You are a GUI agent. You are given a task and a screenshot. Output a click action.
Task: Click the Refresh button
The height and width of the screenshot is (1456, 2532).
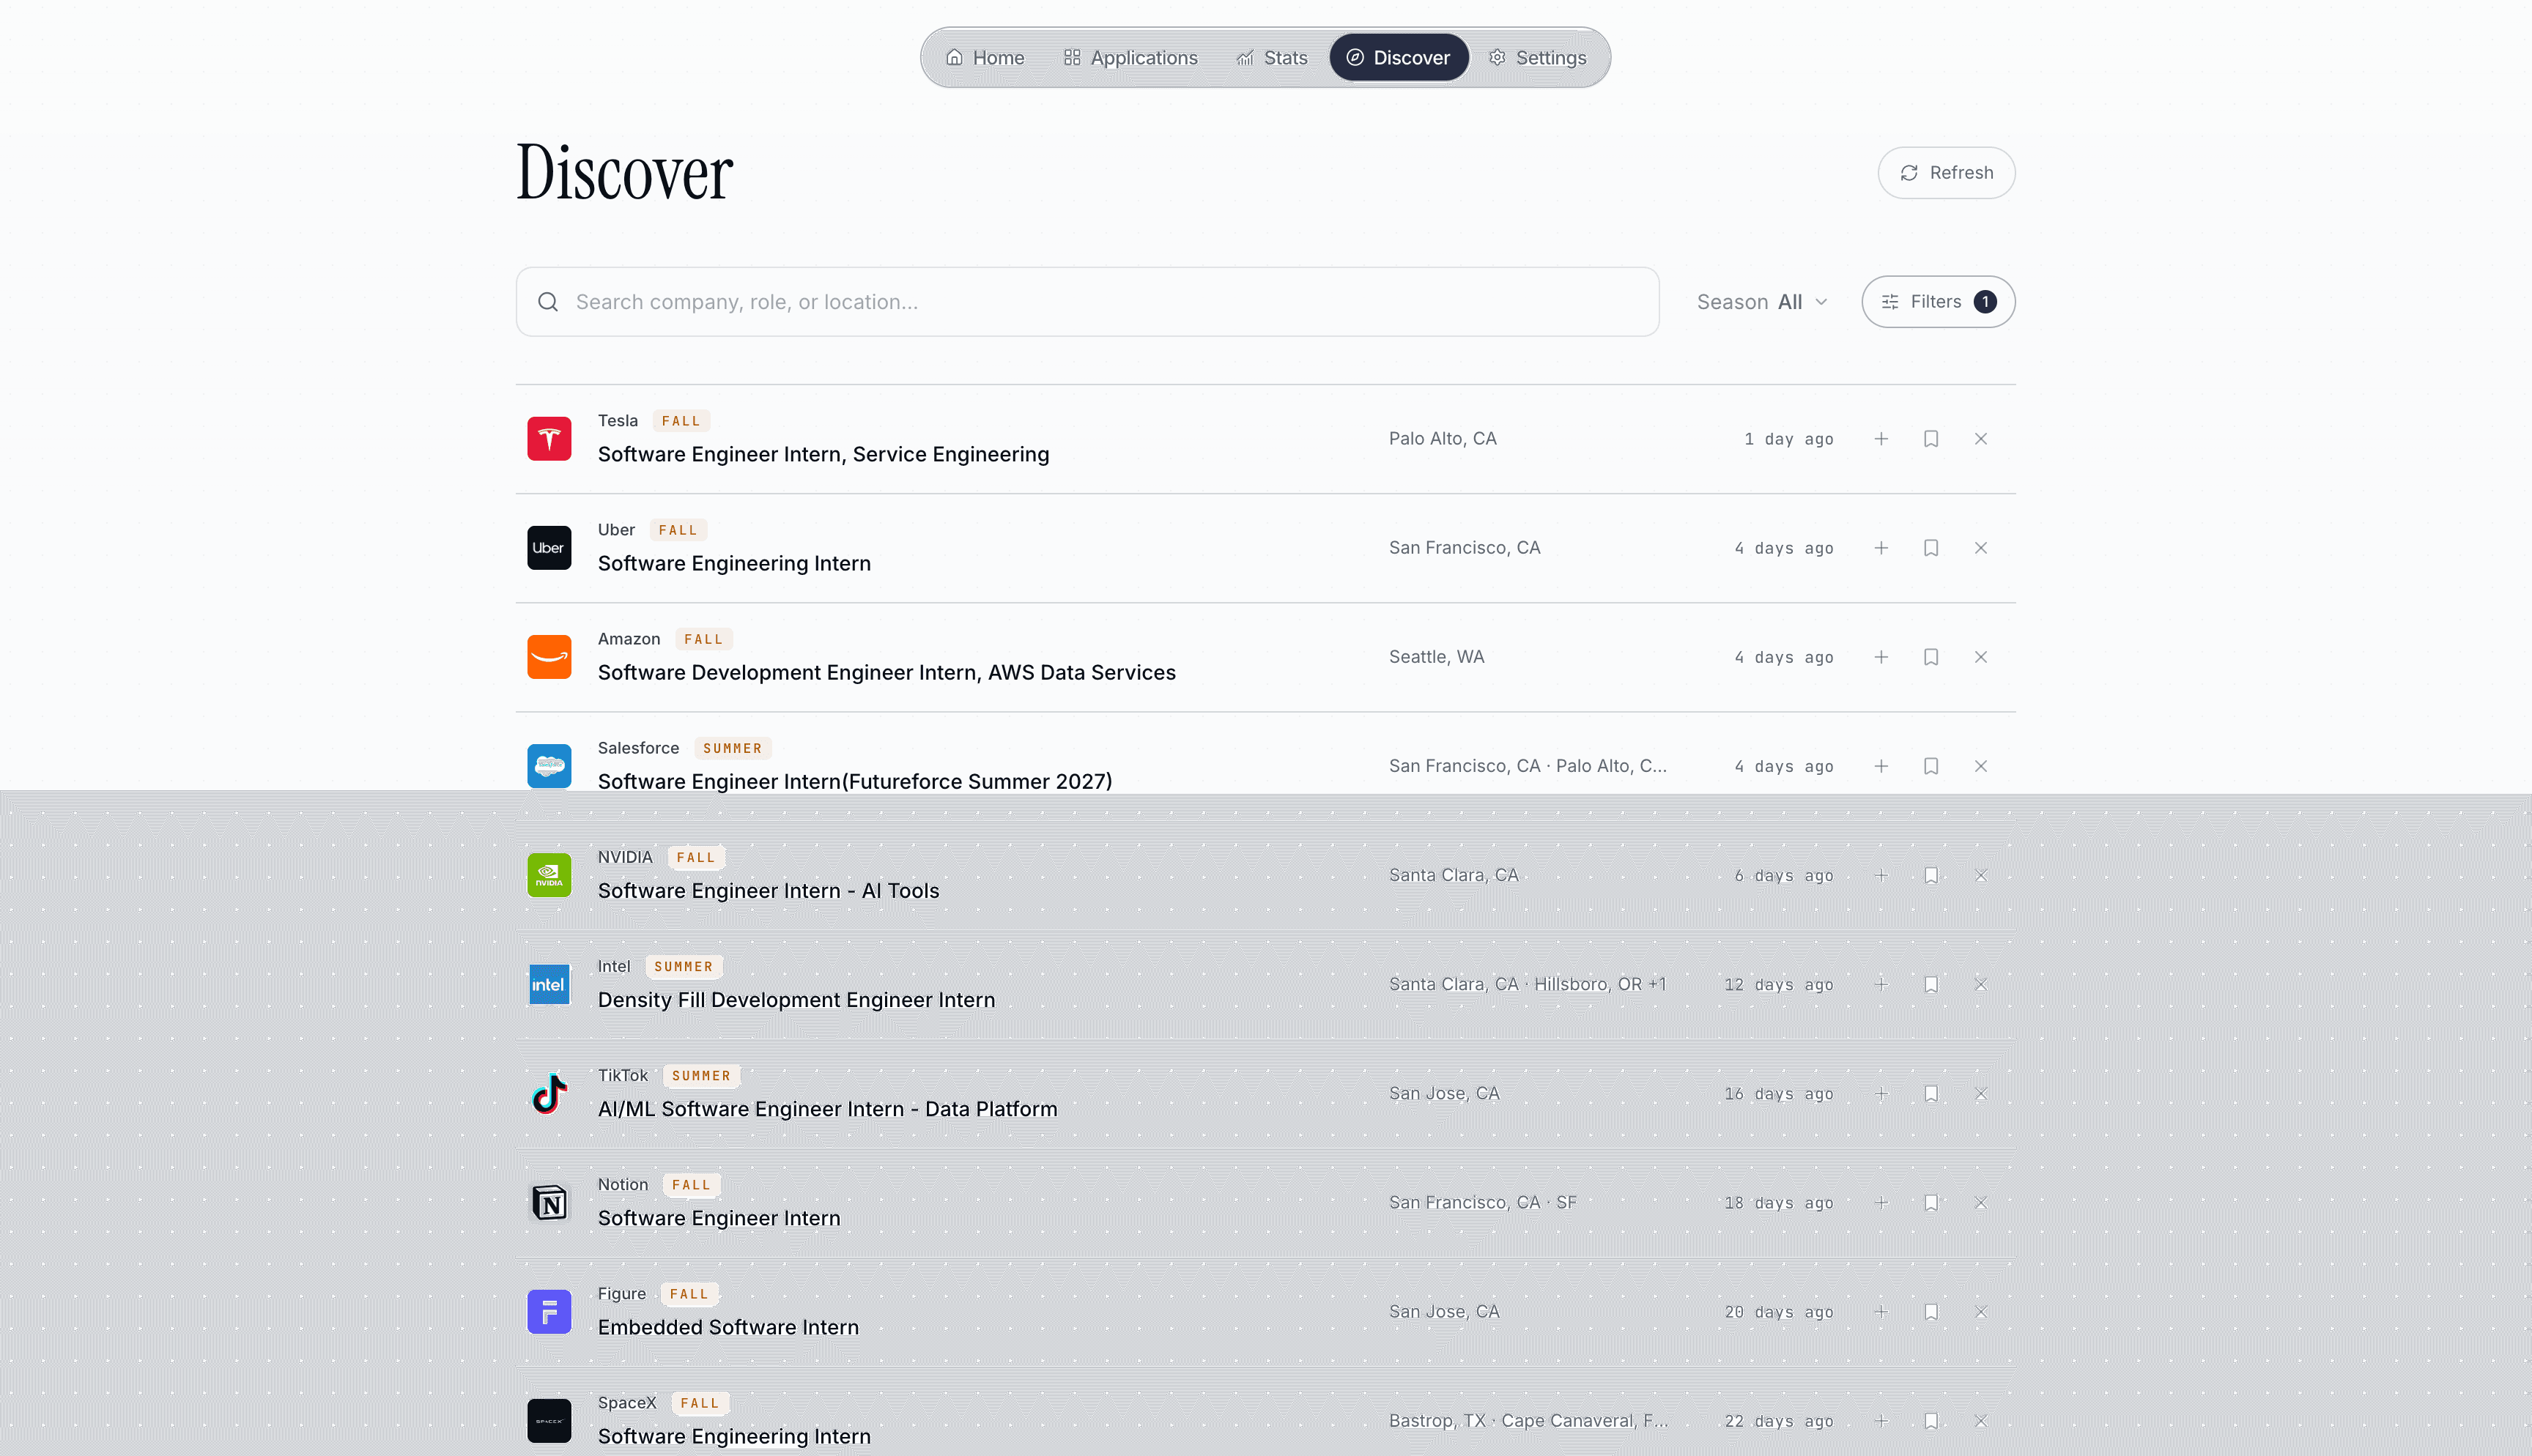[x=1946, y=173]
